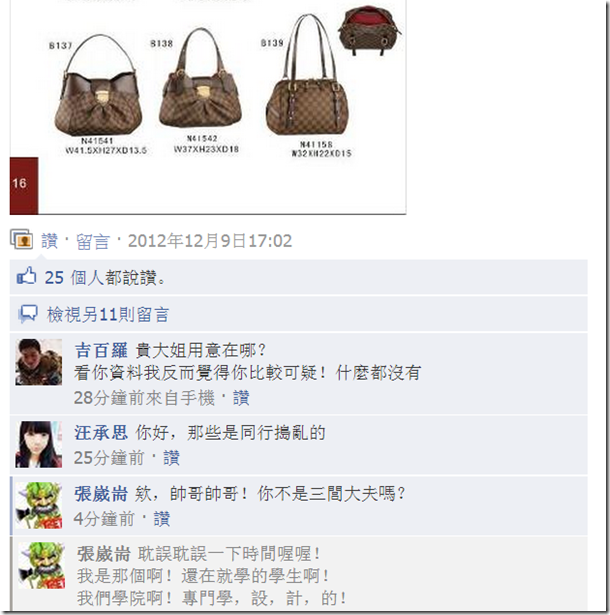610x615 pixels.
Task: Open 吉百羅's profile name link
Action: point(101,350)
